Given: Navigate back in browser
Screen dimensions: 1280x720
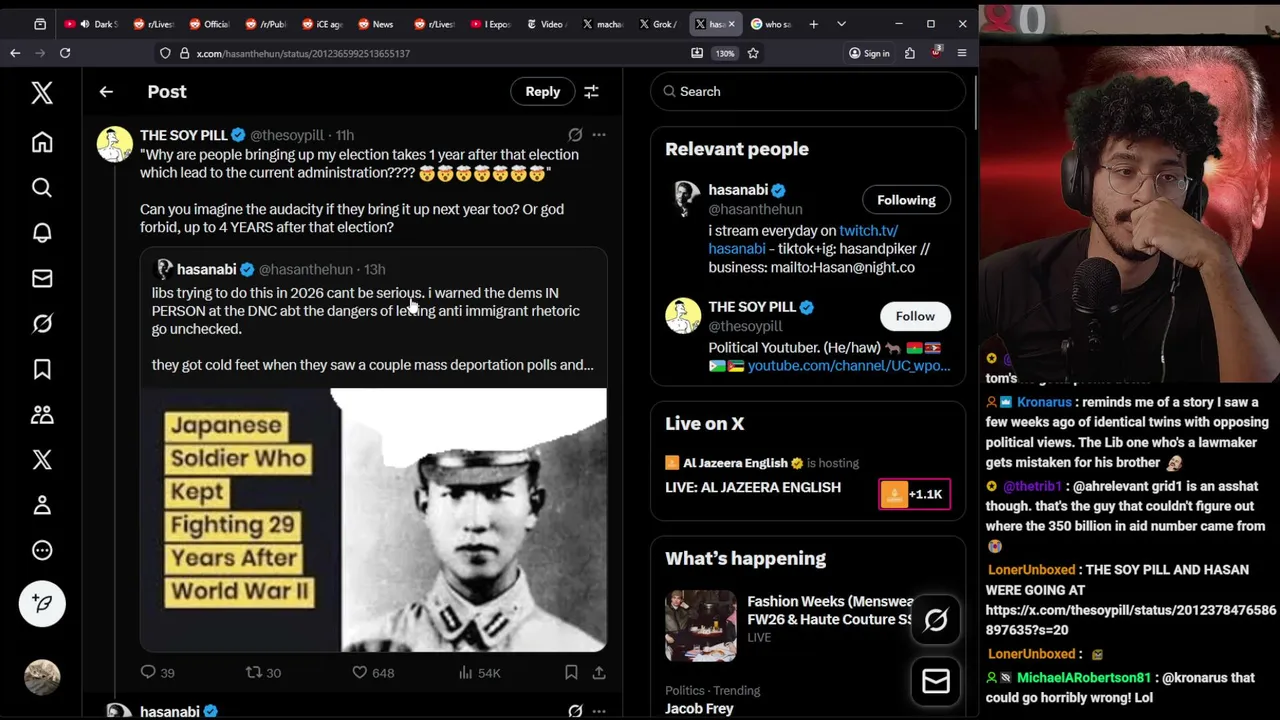Looking at the screenshot, I should coord(15,53).
